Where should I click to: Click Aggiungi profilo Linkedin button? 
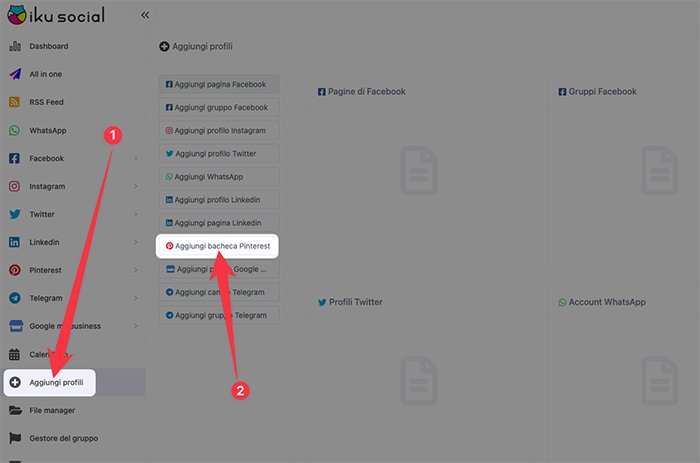coord(219,200)
